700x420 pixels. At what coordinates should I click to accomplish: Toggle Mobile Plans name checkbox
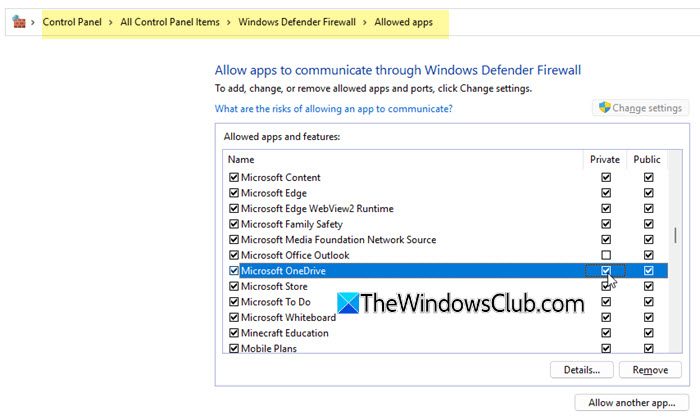coord(233,348)
